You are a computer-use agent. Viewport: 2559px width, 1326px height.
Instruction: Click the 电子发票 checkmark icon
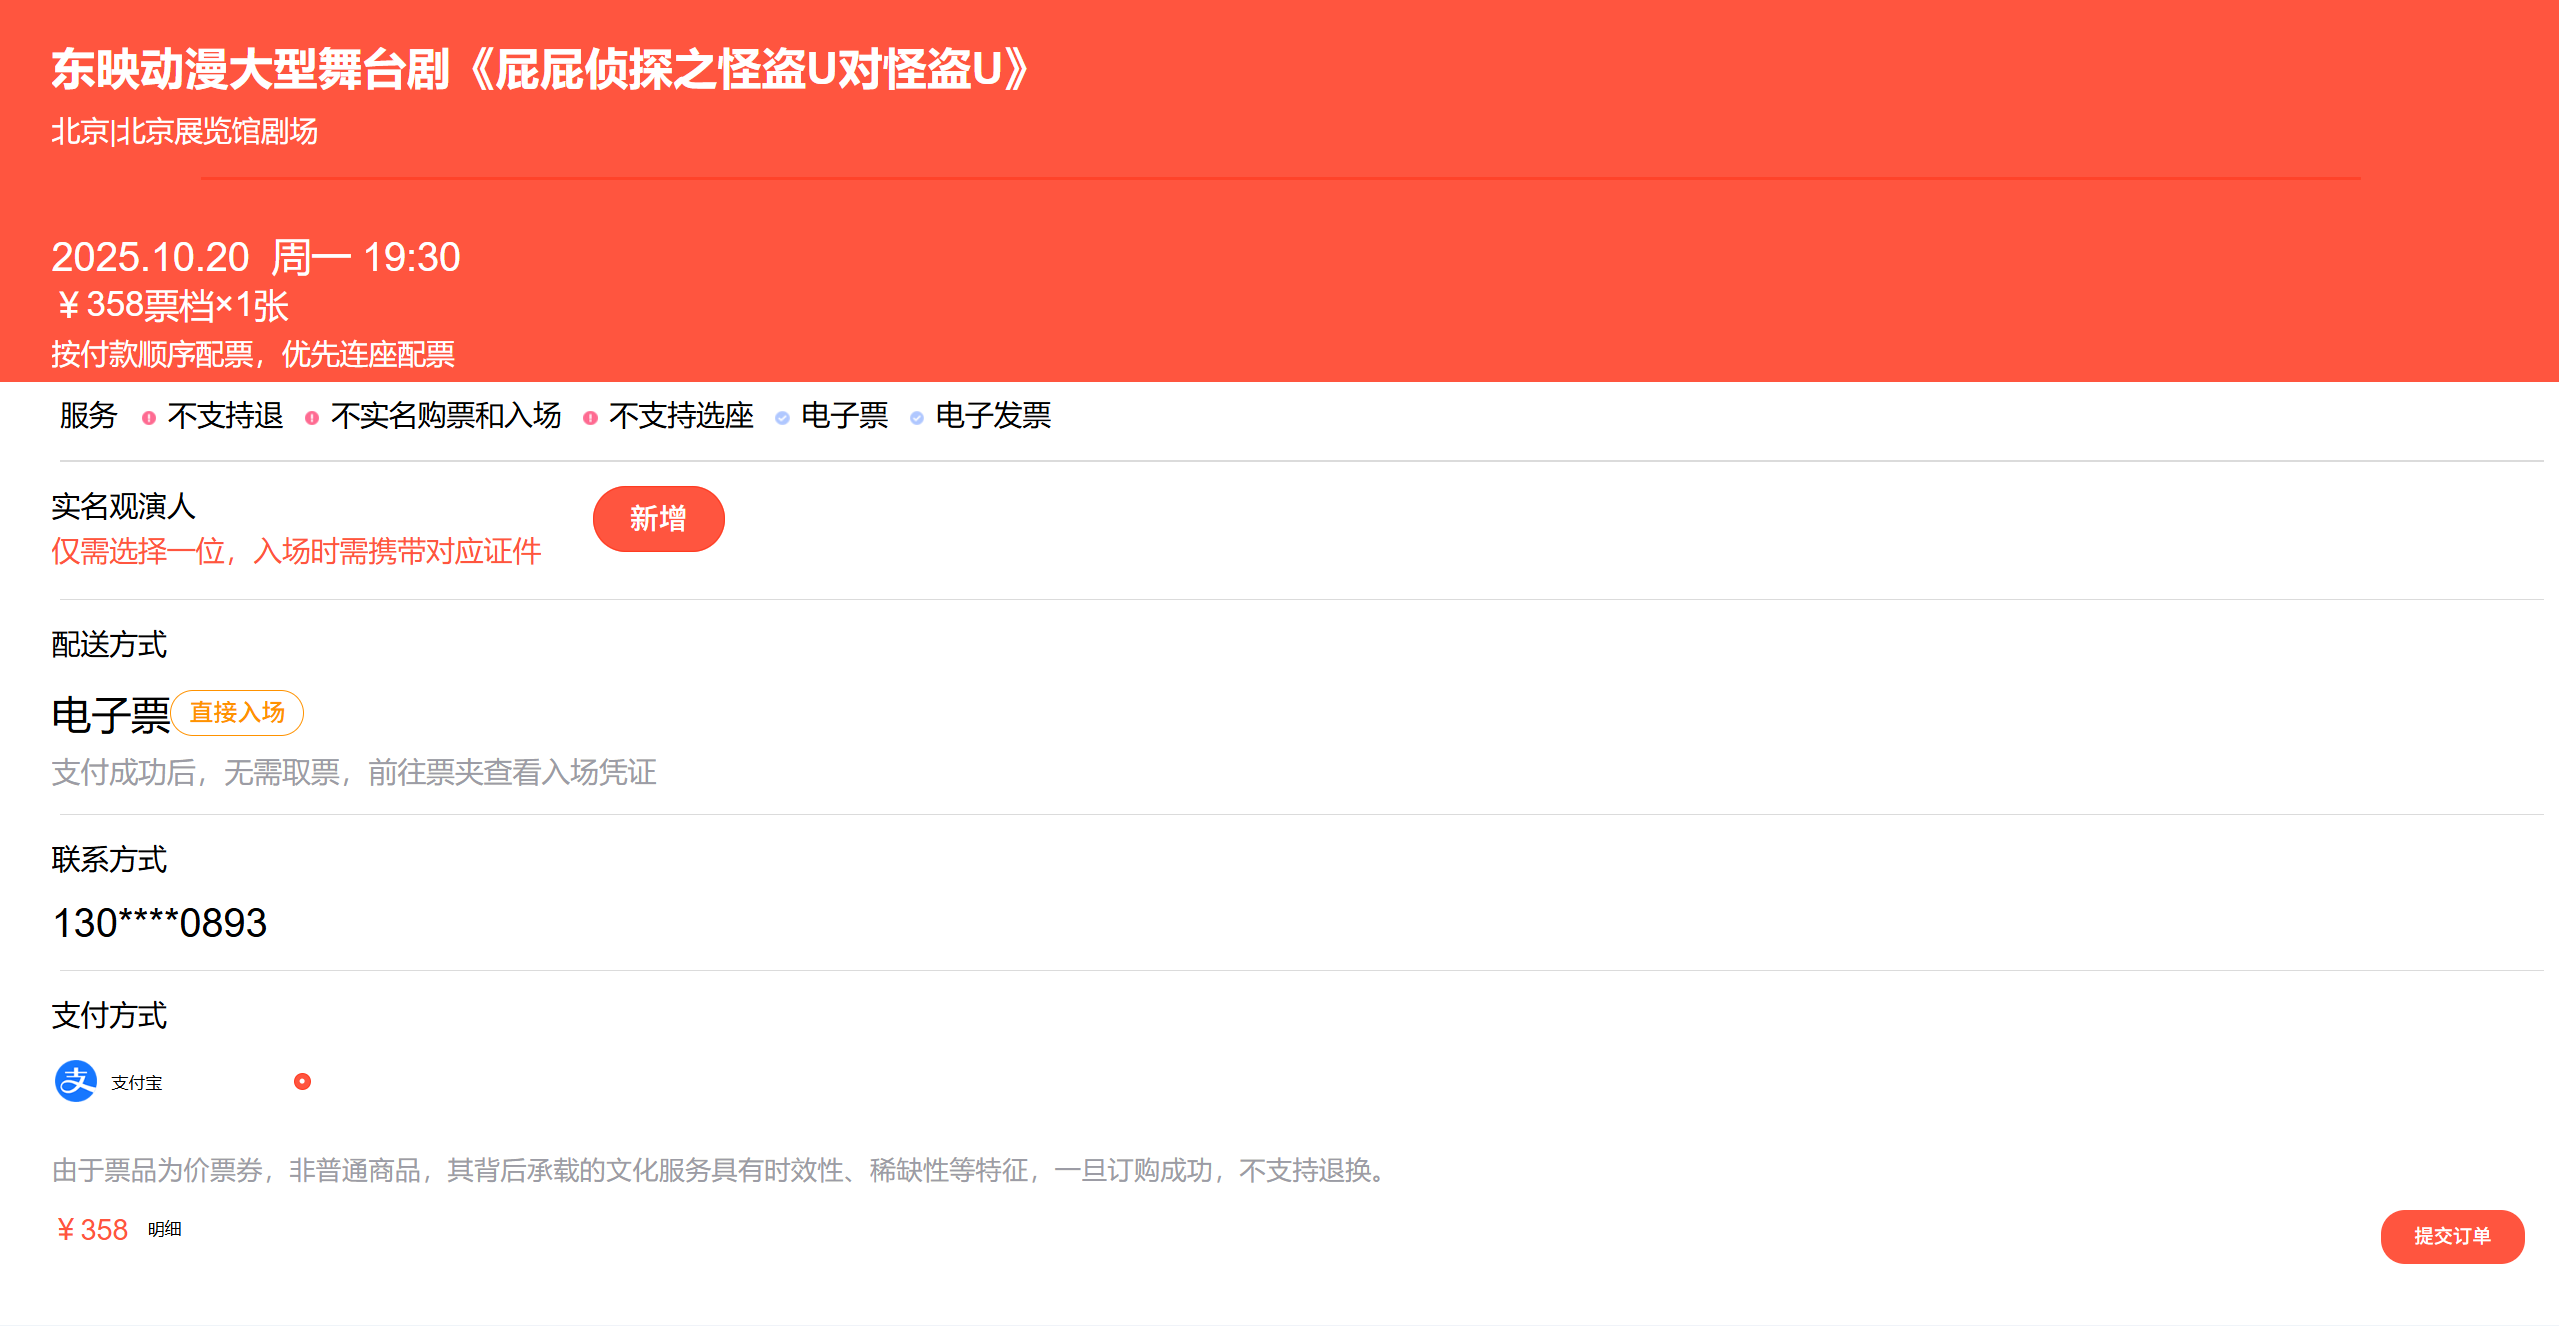coord(916,418)
